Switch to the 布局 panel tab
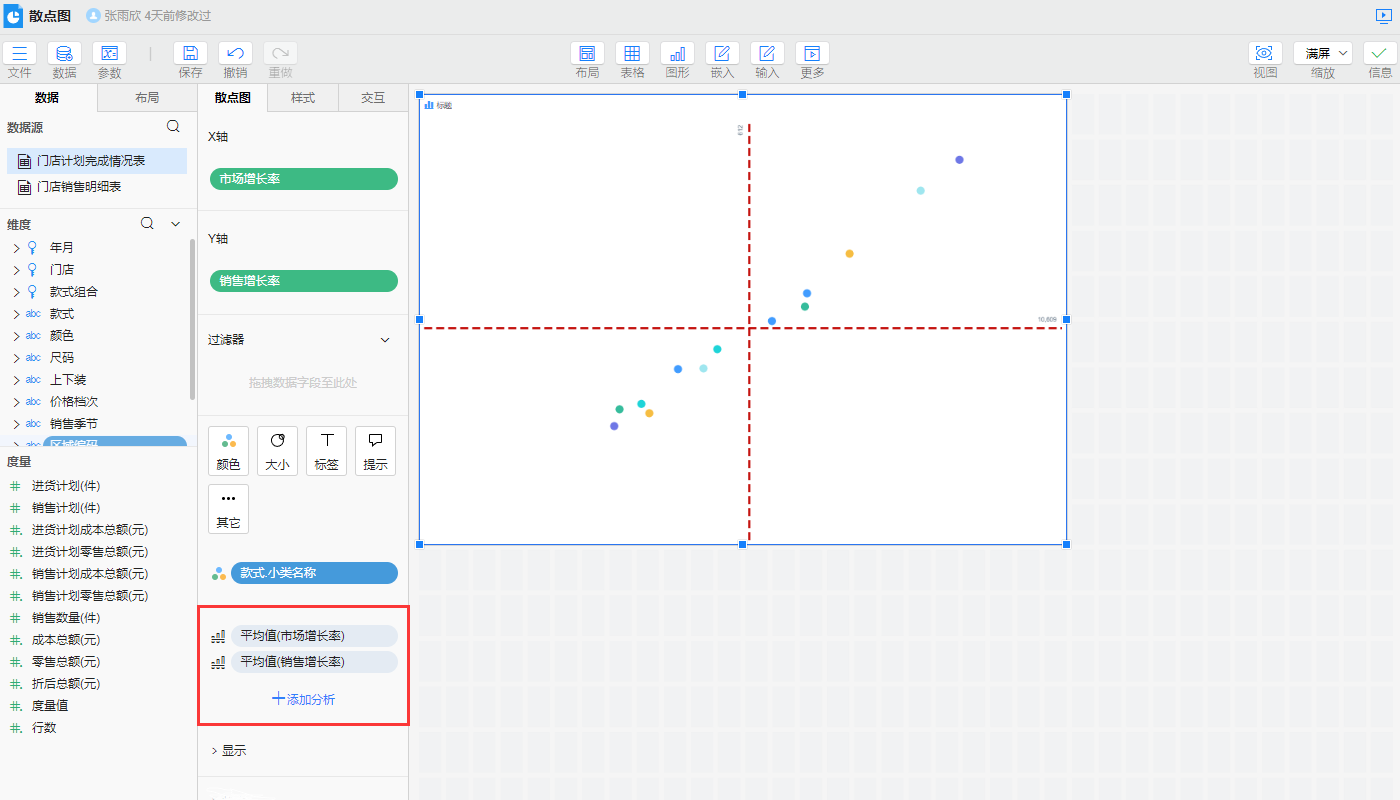Viewport: 1400px width, 800px height. pos(147,98)
